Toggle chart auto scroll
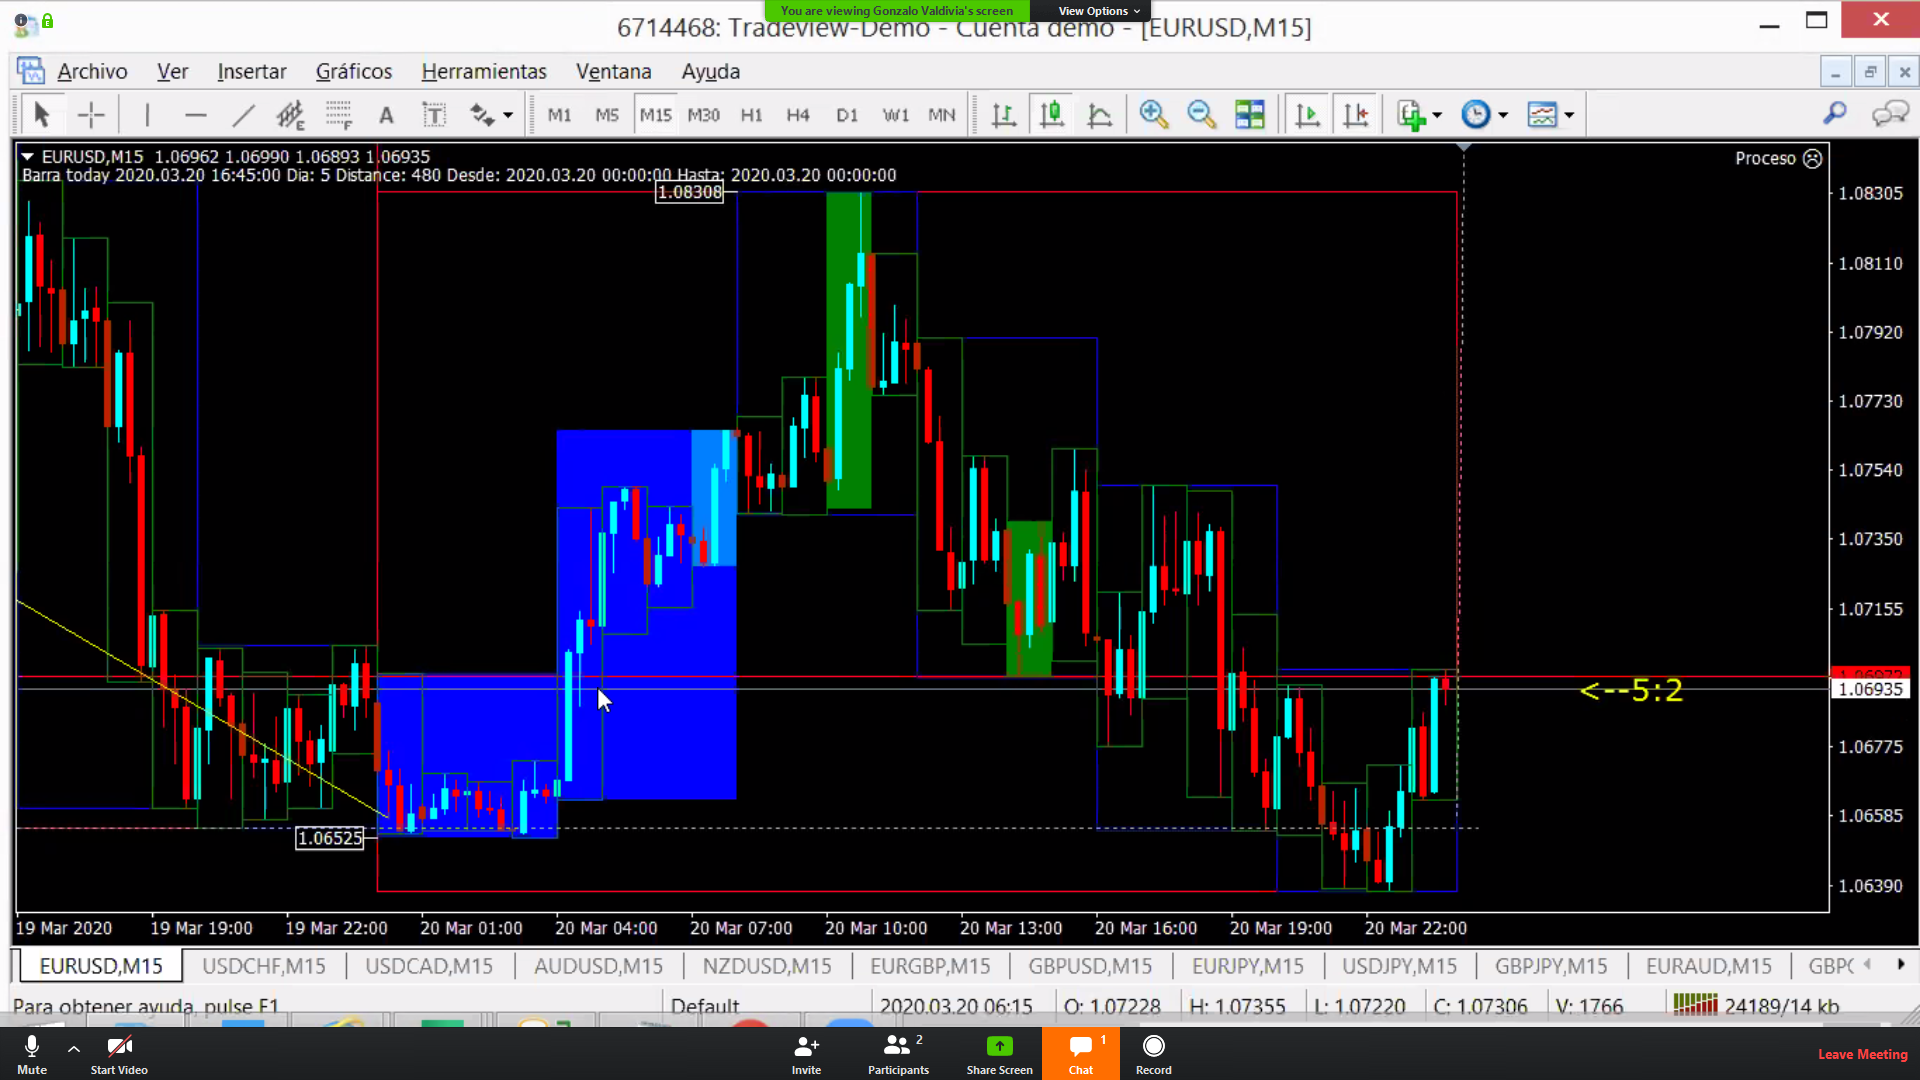The width and height of the screenshot is (1920, 1080). [1307, 115]
